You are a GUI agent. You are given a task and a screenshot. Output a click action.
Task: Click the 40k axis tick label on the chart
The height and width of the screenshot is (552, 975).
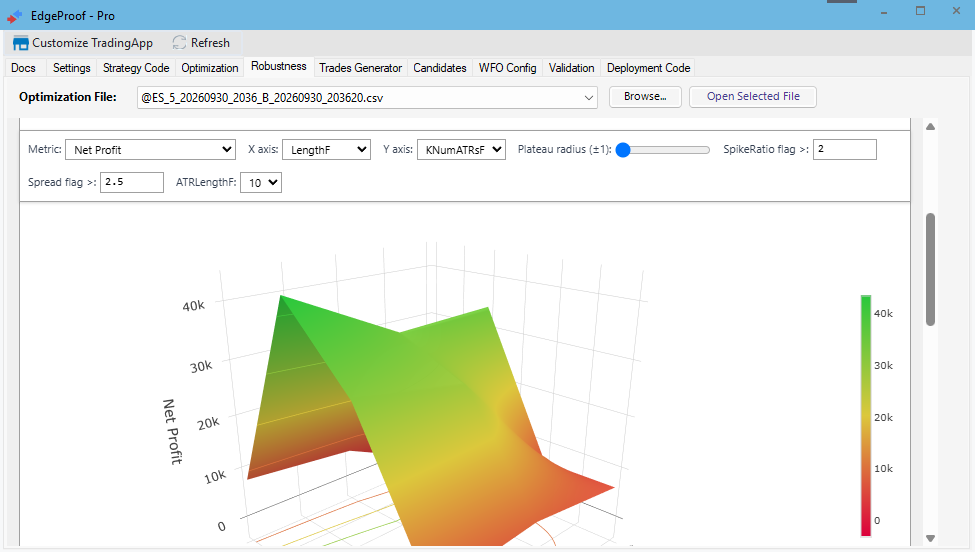193,306
